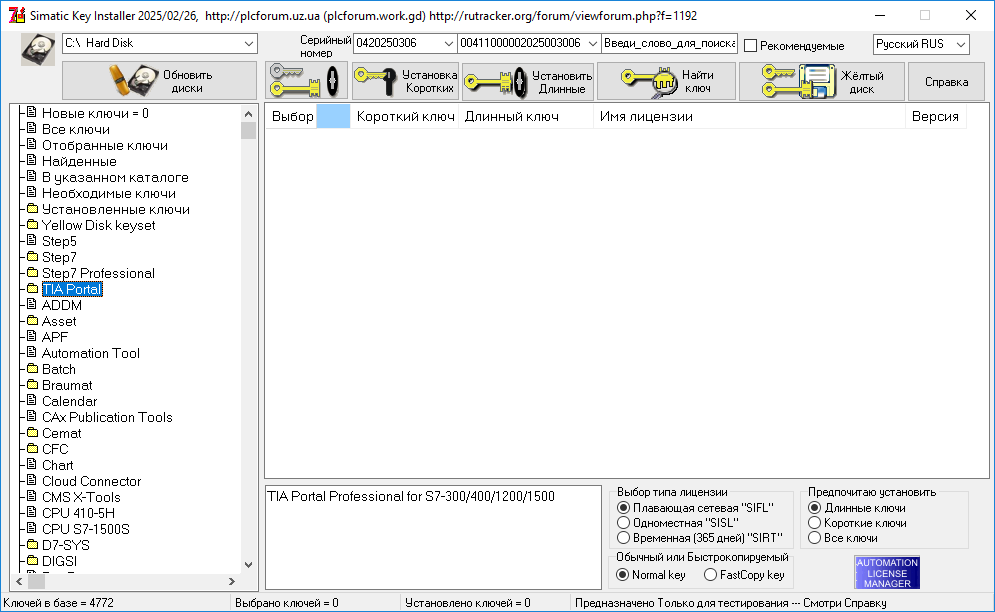The height and width of the screenshot is (612, 995).
Task: Click the document icon beside Найденные
Action: point(32,161)
